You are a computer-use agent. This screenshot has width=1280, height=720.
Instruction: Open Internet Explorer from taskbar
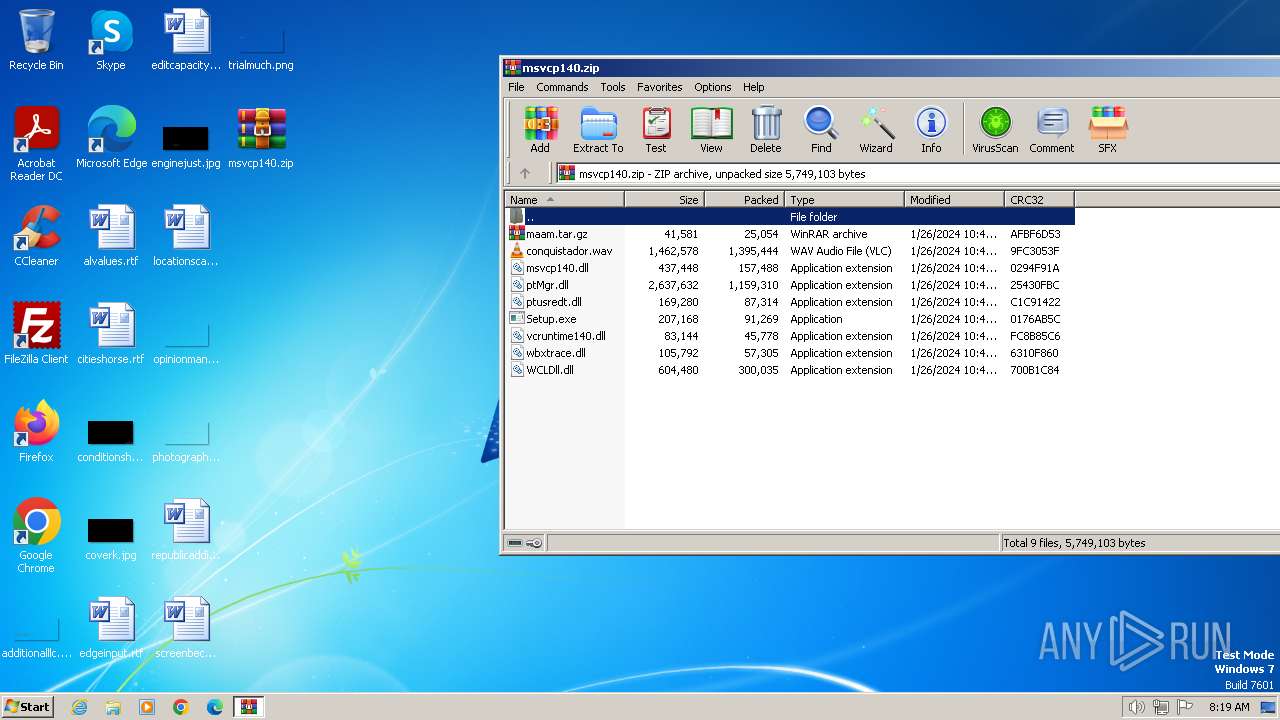(79, 707)
